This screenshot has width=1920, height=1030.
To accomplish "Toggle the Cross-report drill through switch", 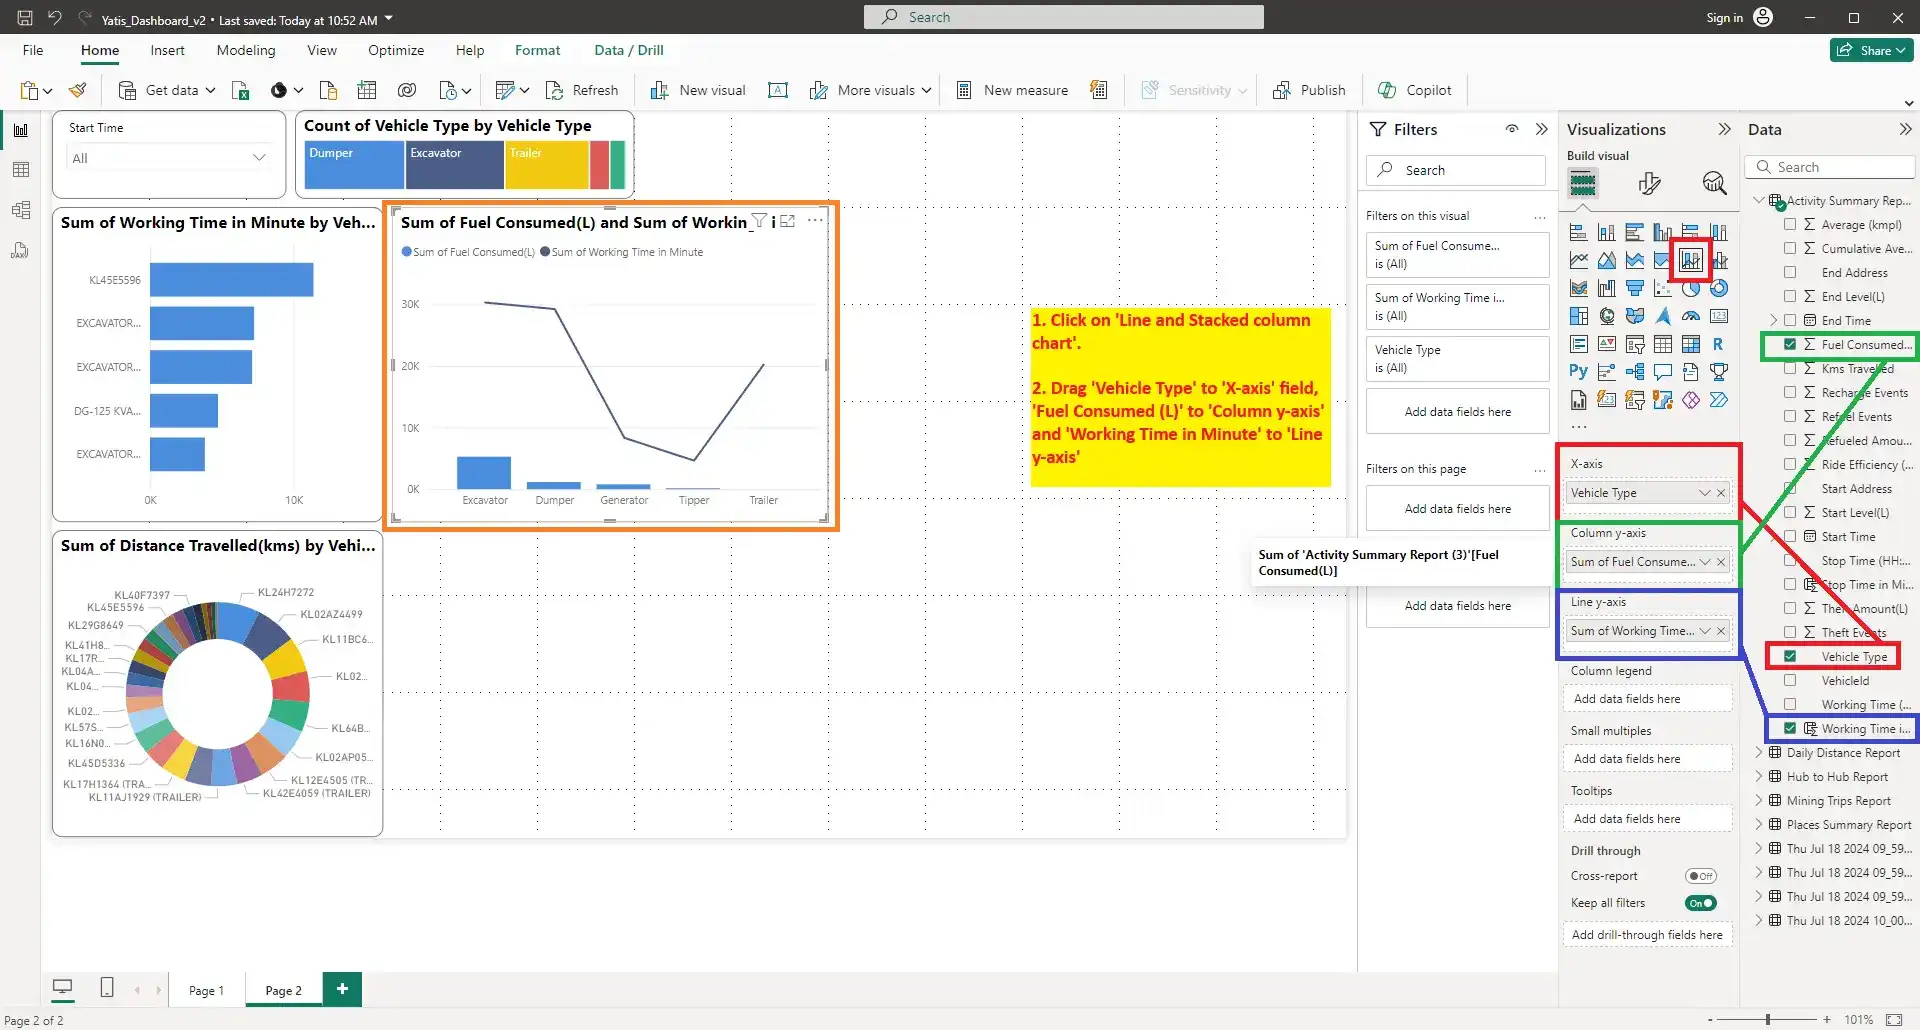I will click(1700, 876).
